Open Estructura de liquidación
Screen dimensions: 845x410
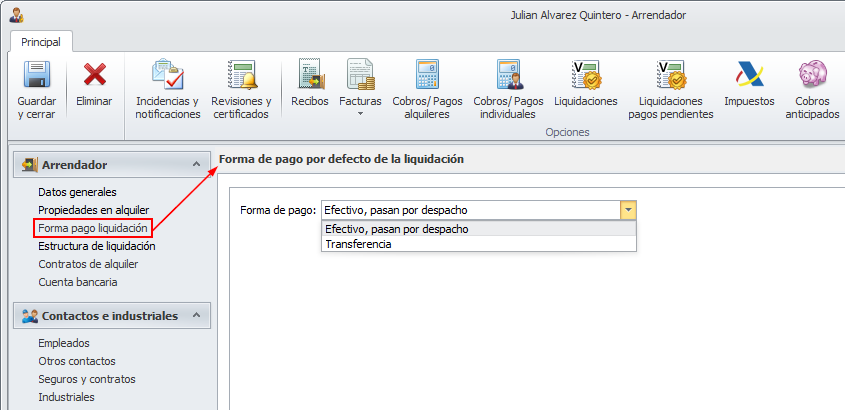click(97, 246)
